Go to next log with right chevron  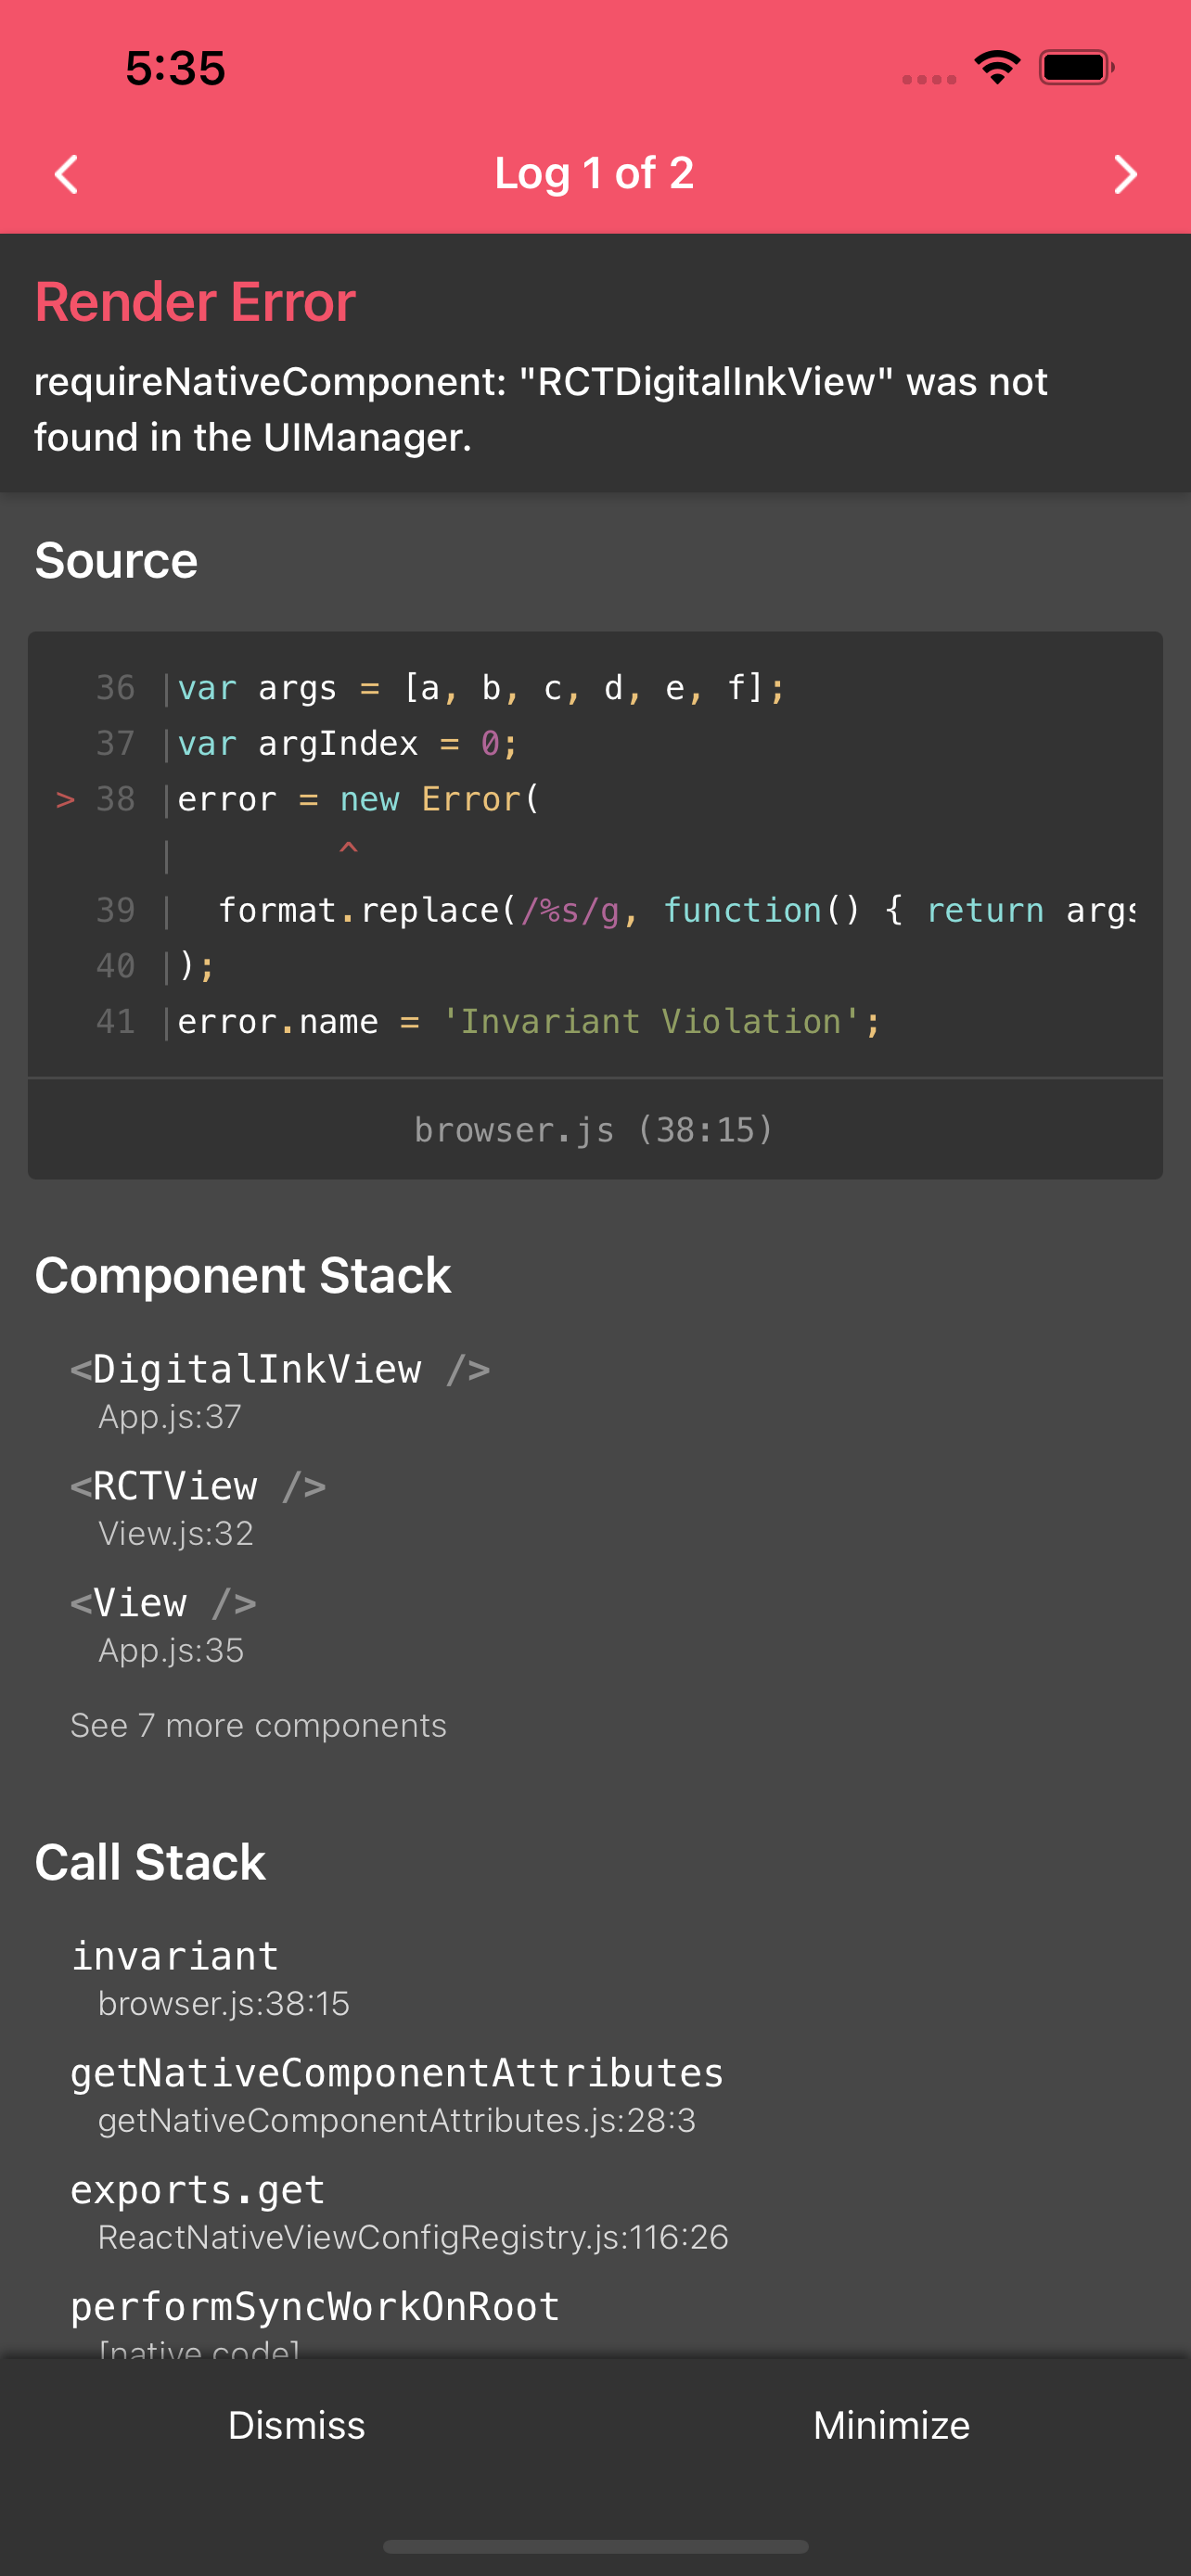(1125, 174)
